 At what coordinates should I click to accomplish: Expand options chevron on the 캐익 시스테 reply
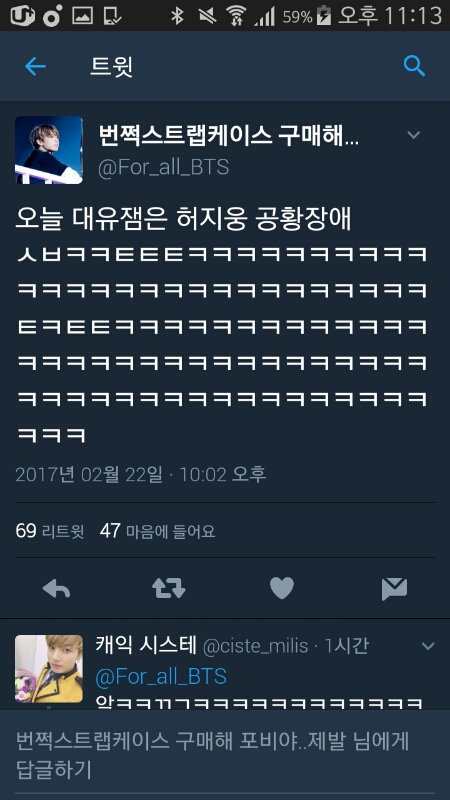(428, 646)
